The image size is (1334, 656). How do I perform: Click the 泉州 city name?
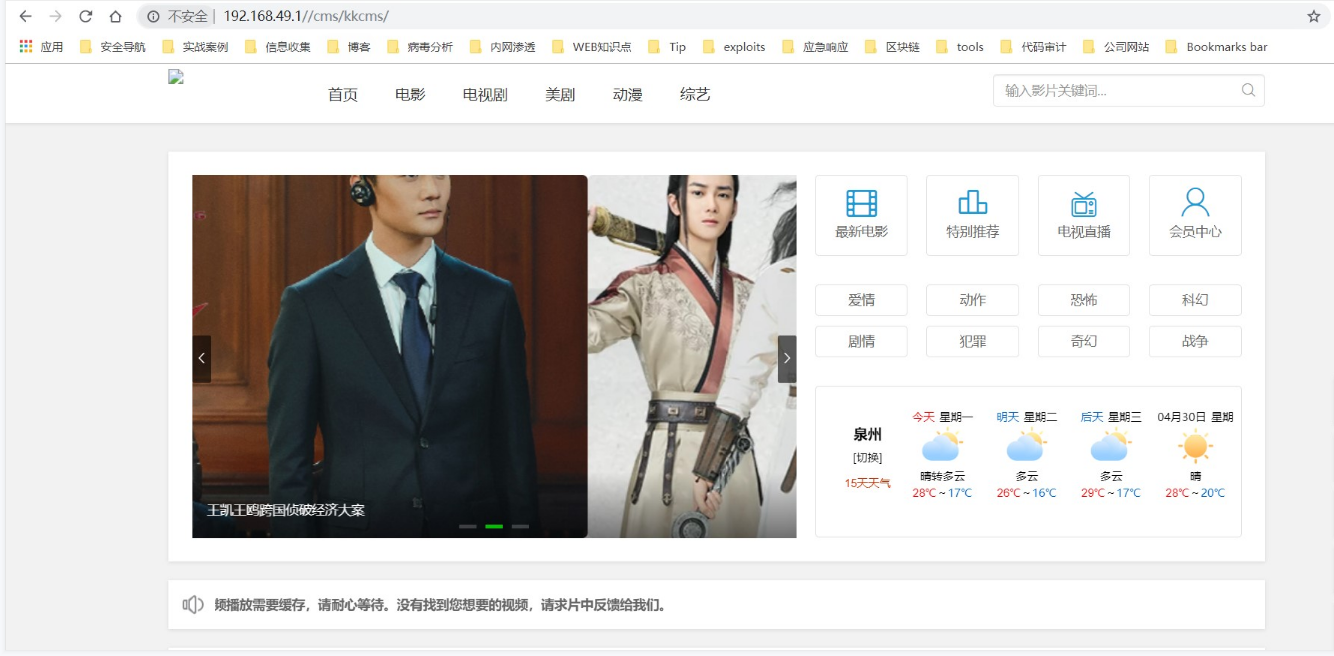867,435
